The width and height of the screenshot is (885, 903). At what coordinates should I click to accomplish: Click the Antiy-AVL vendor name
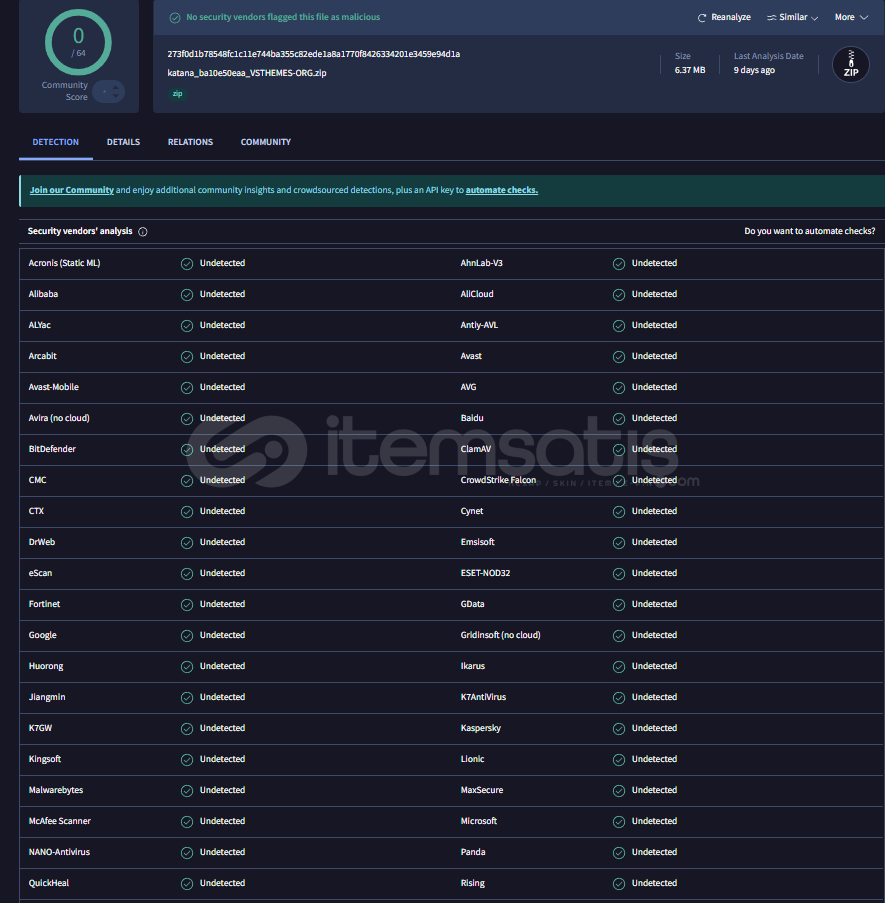click(x=479, y=325)
